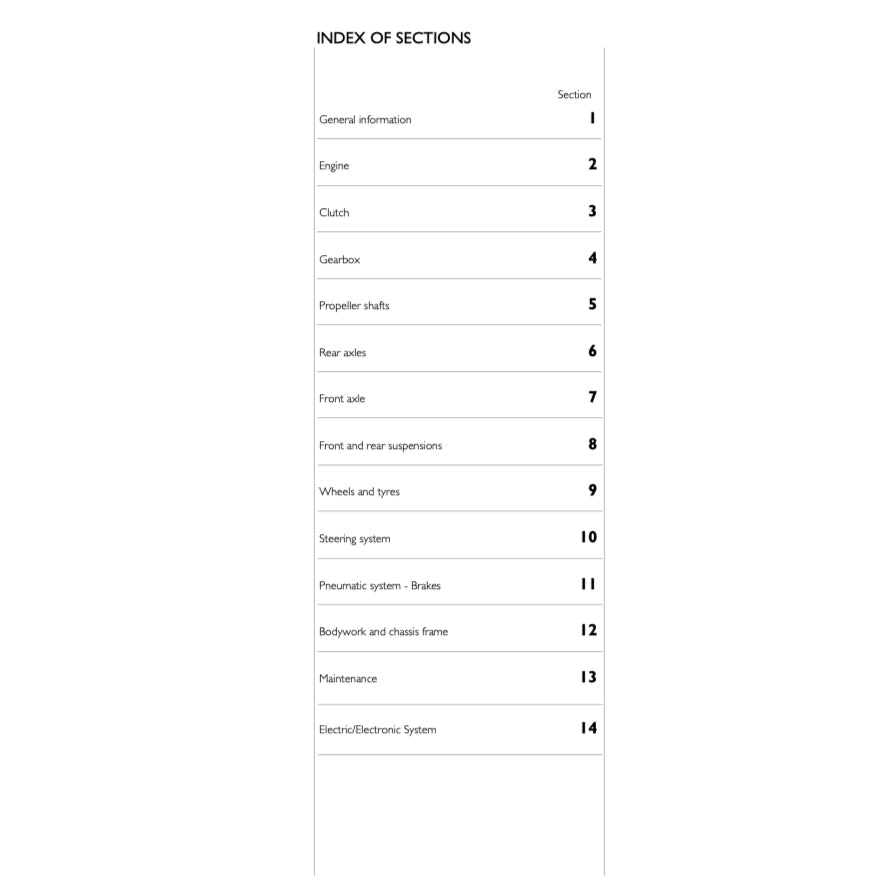Click section number 2

tap(592, 164)
